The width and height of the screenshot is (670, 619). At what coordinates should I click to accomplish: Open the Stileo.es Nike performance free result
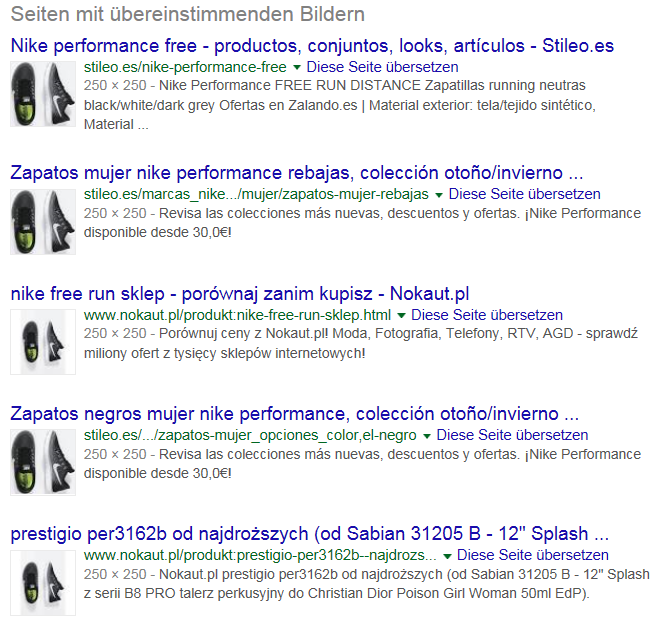coord(312,46)
